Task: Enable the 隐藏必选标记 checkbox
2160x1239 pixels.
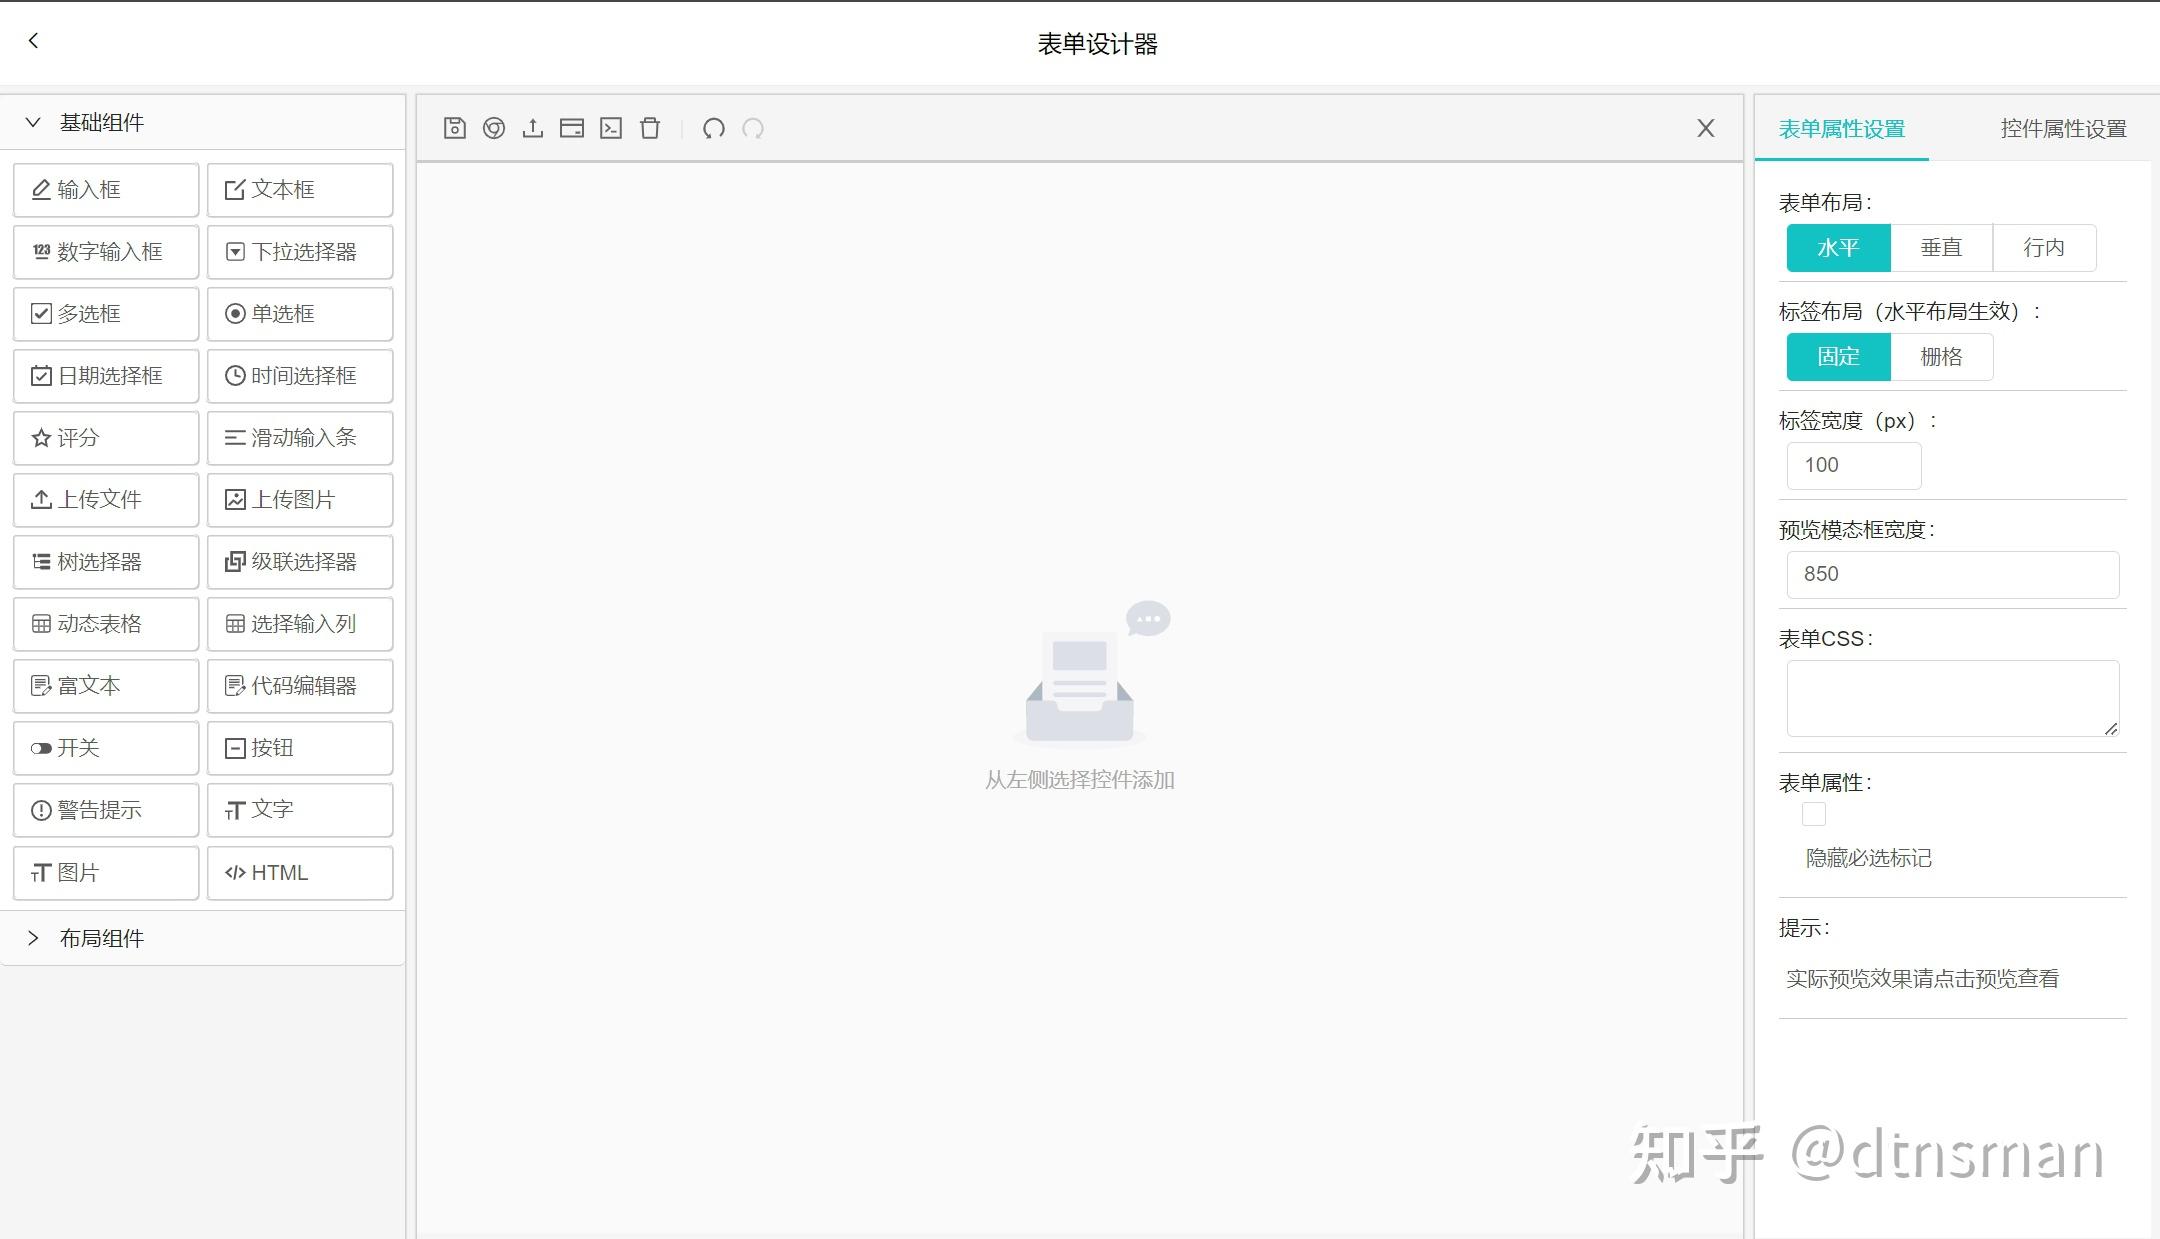Action: [1813, 814]
